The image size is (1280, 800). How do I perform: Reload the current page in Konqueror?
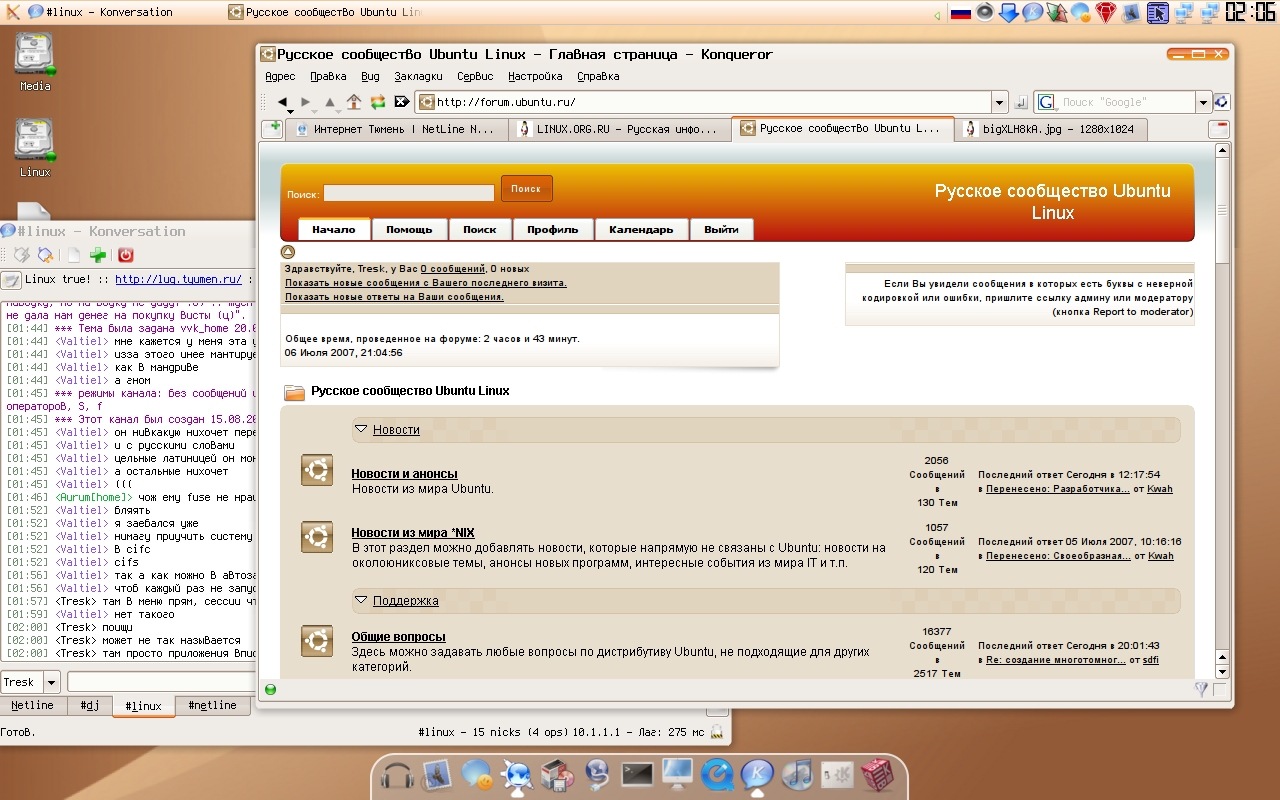coord(378,102)
